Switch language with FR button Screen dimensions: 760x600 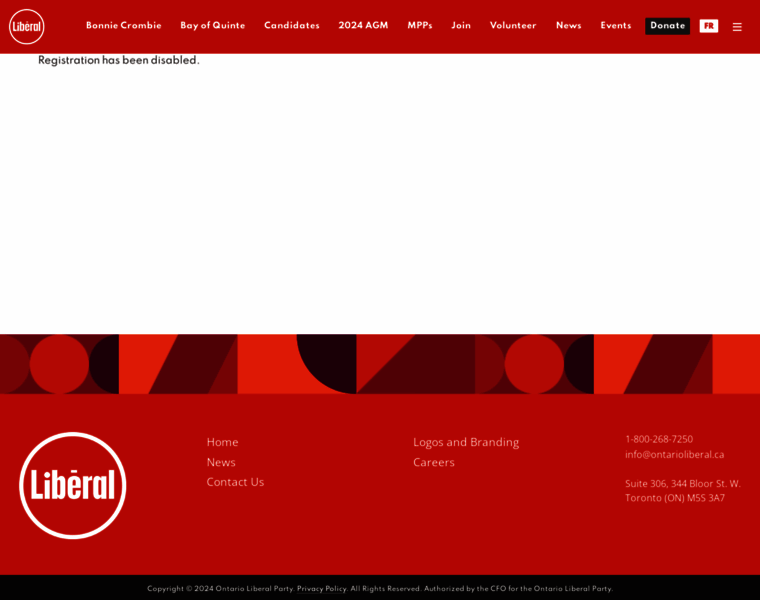coord(709,26)
